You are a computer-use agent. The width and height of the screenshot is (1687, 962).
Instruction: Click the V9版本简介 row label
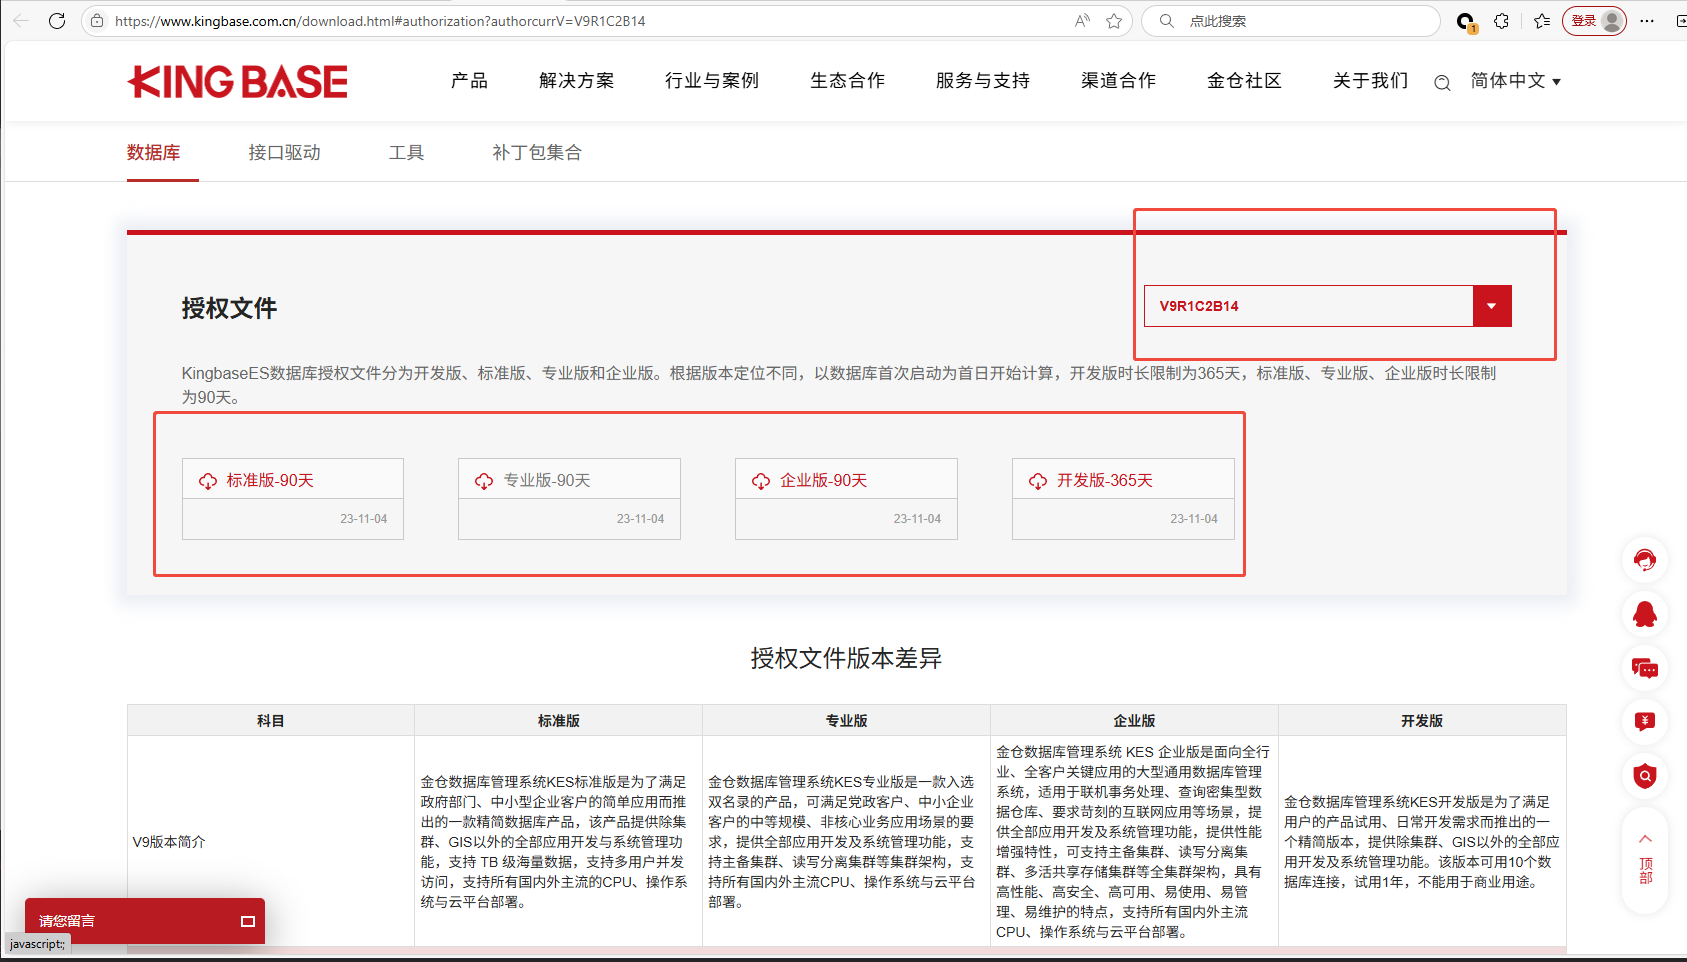coord(169,842)
